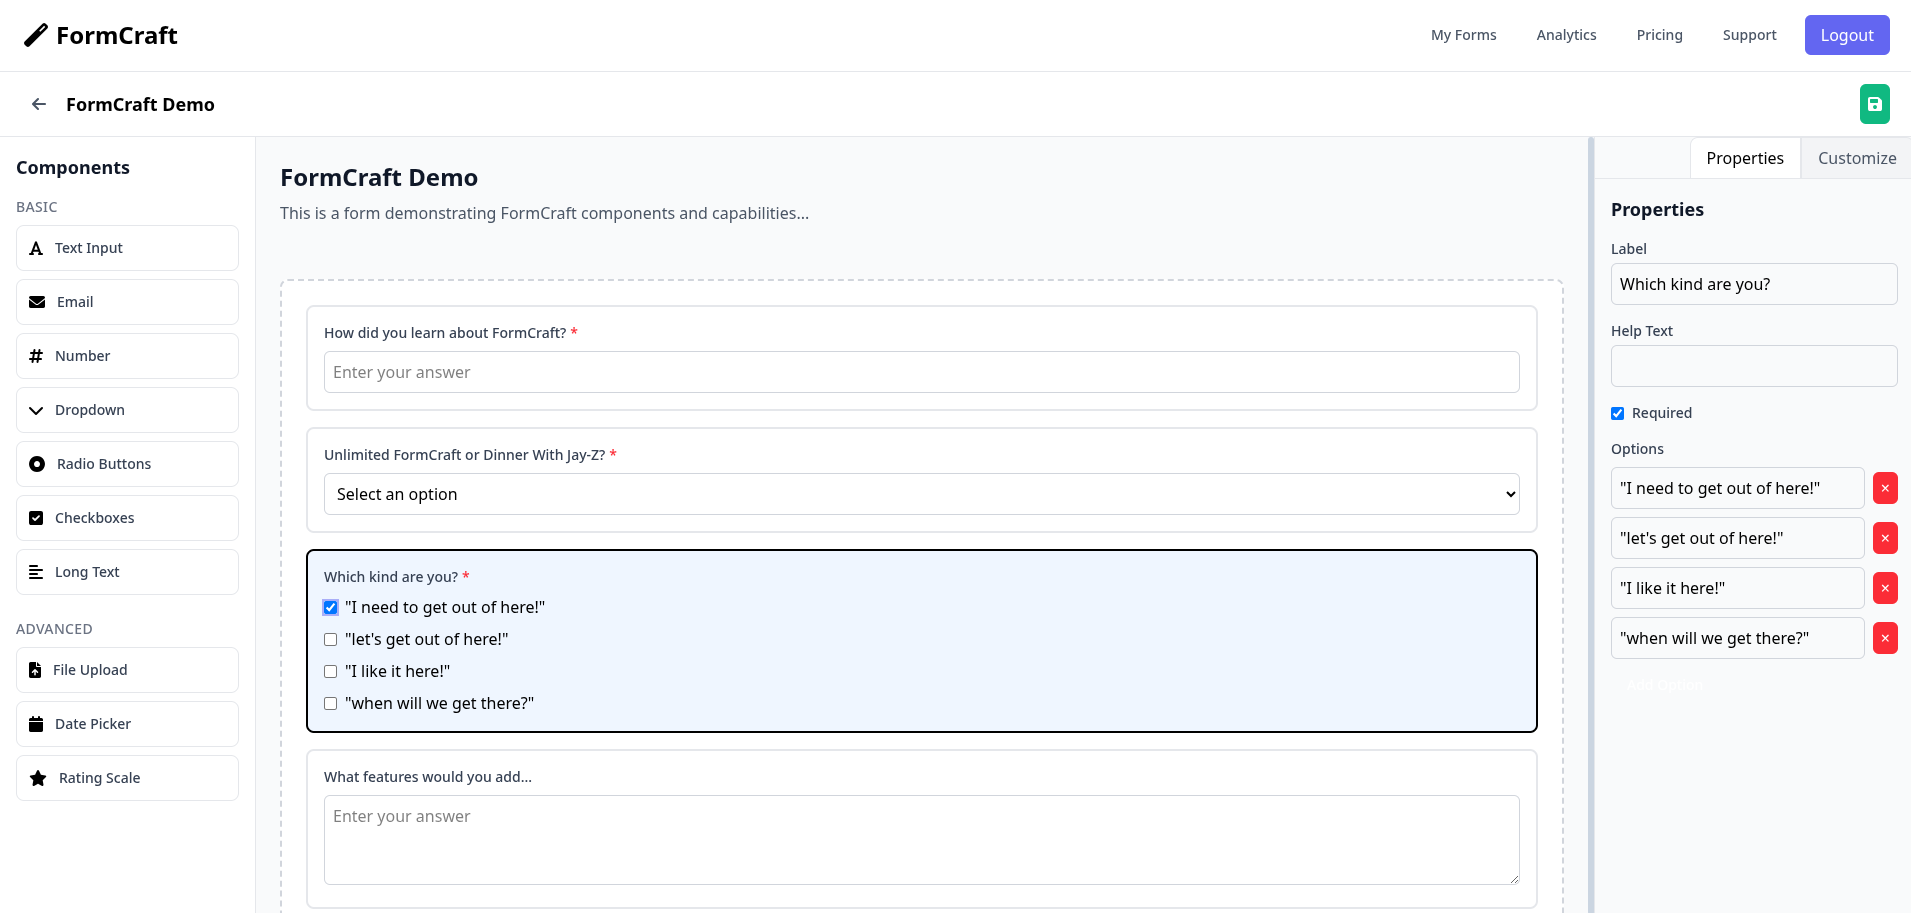The width and height of the screenshot is (1911, 913).
Task: Open the "Select an option" dropdown
Action: 921,494
